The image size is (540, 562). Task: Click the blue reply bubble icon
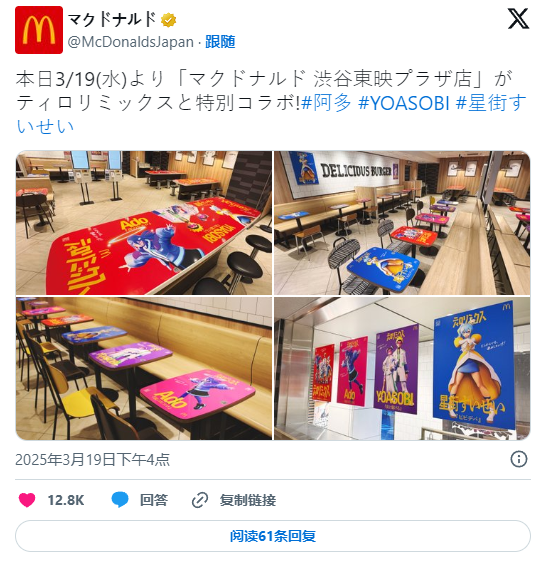coord(120,500)
